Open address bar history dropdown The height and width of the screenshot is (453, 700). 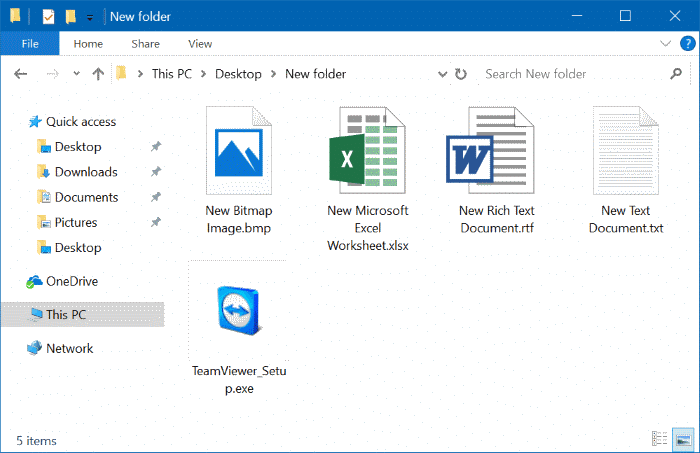(442, 74)
